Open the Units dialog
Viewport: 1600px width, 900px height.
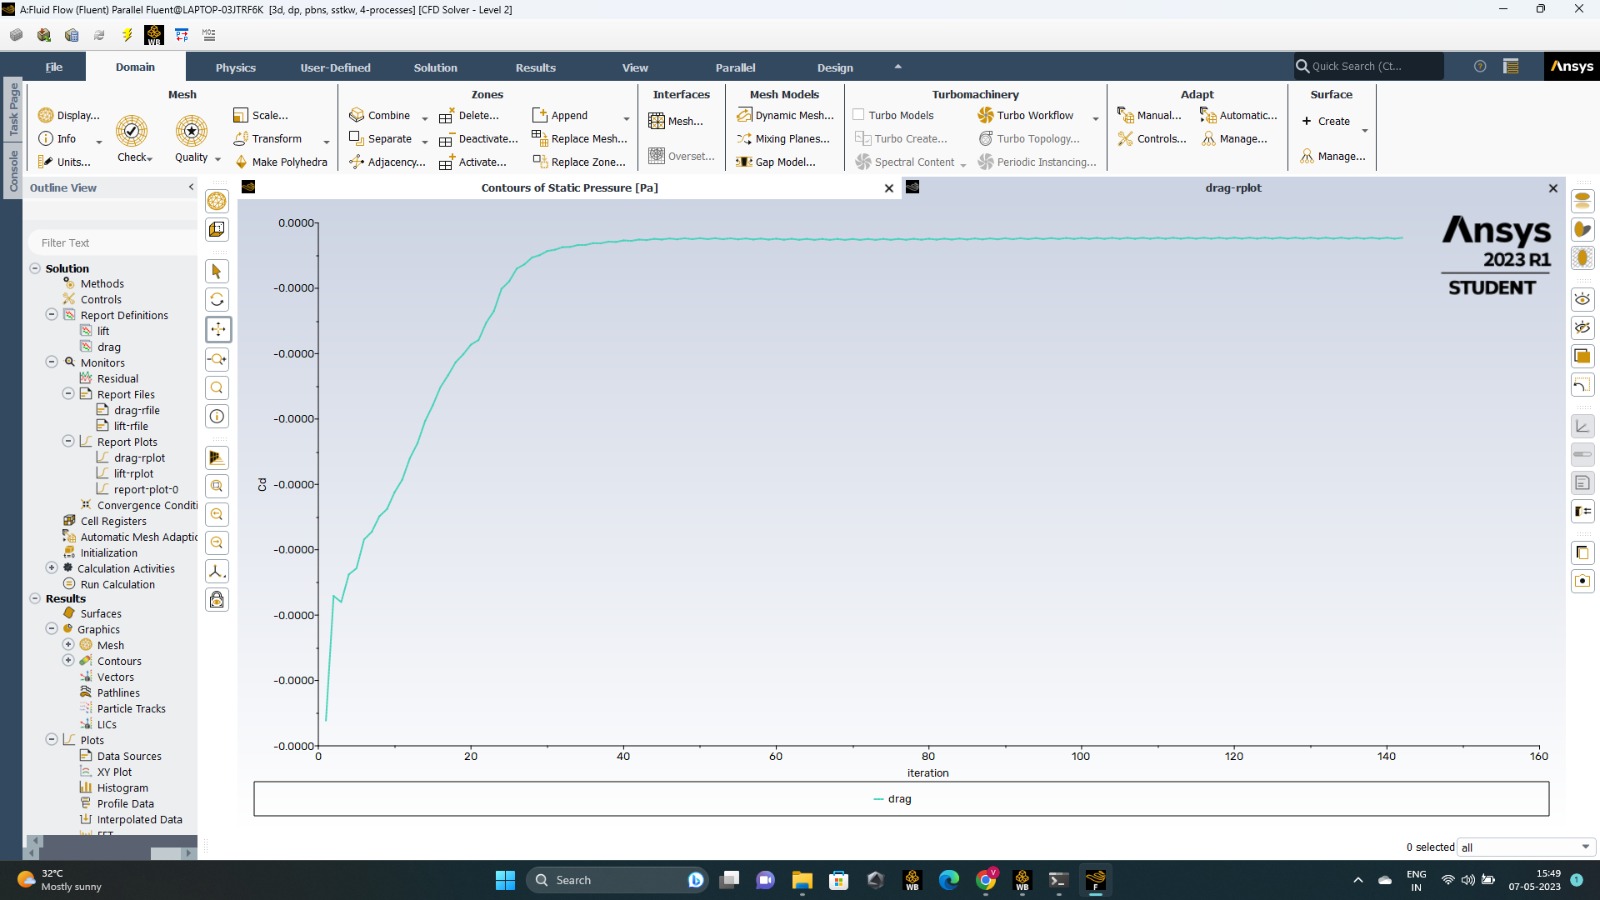[64, 162]
